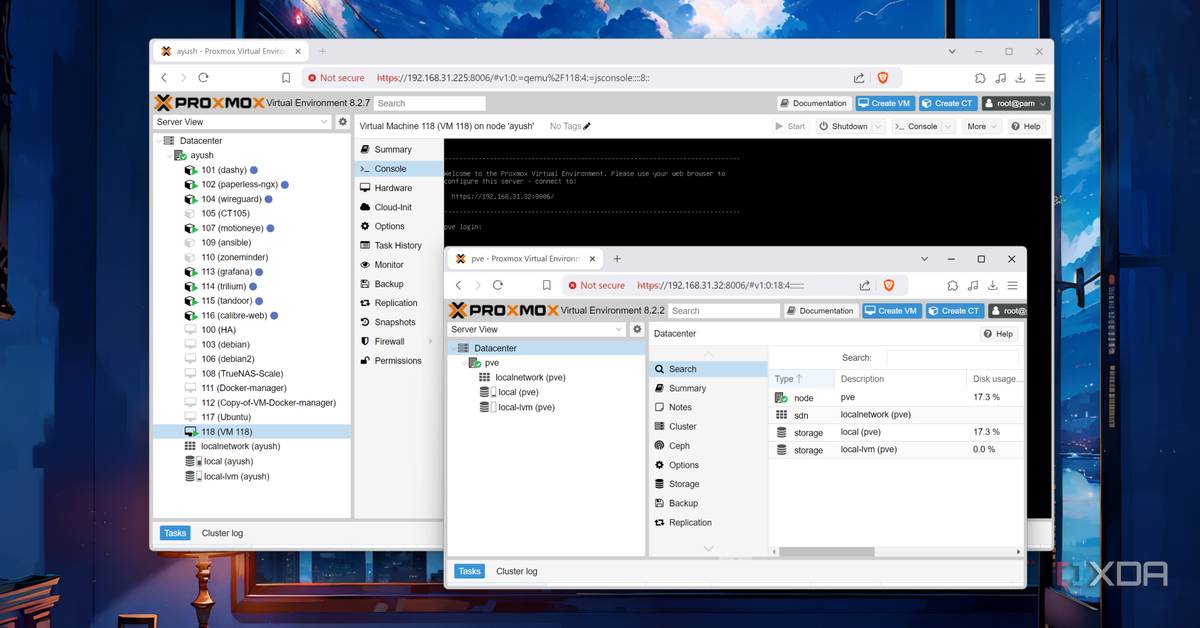1200x628 pixels.
Task: Click the Create VM button in back window
Action: (x=884, y=103)
